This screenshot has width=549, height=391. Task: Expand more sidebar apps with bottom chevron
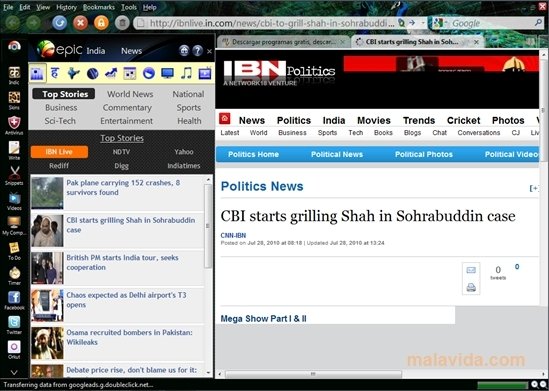pyautogui.click(x=14, y=372)
